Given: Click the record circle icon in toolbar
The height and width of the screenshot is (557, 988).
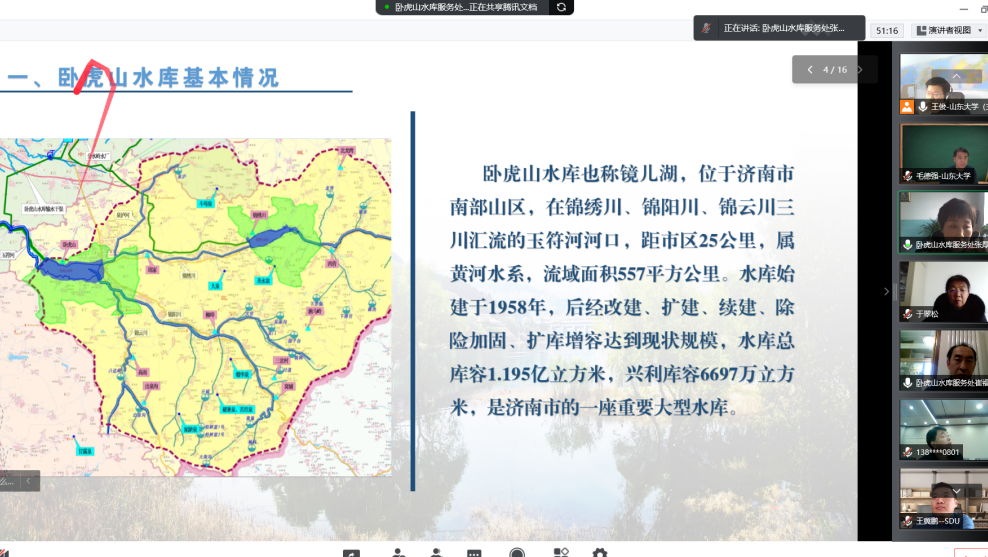Looking at the screenshot, I should pos(517,553).
